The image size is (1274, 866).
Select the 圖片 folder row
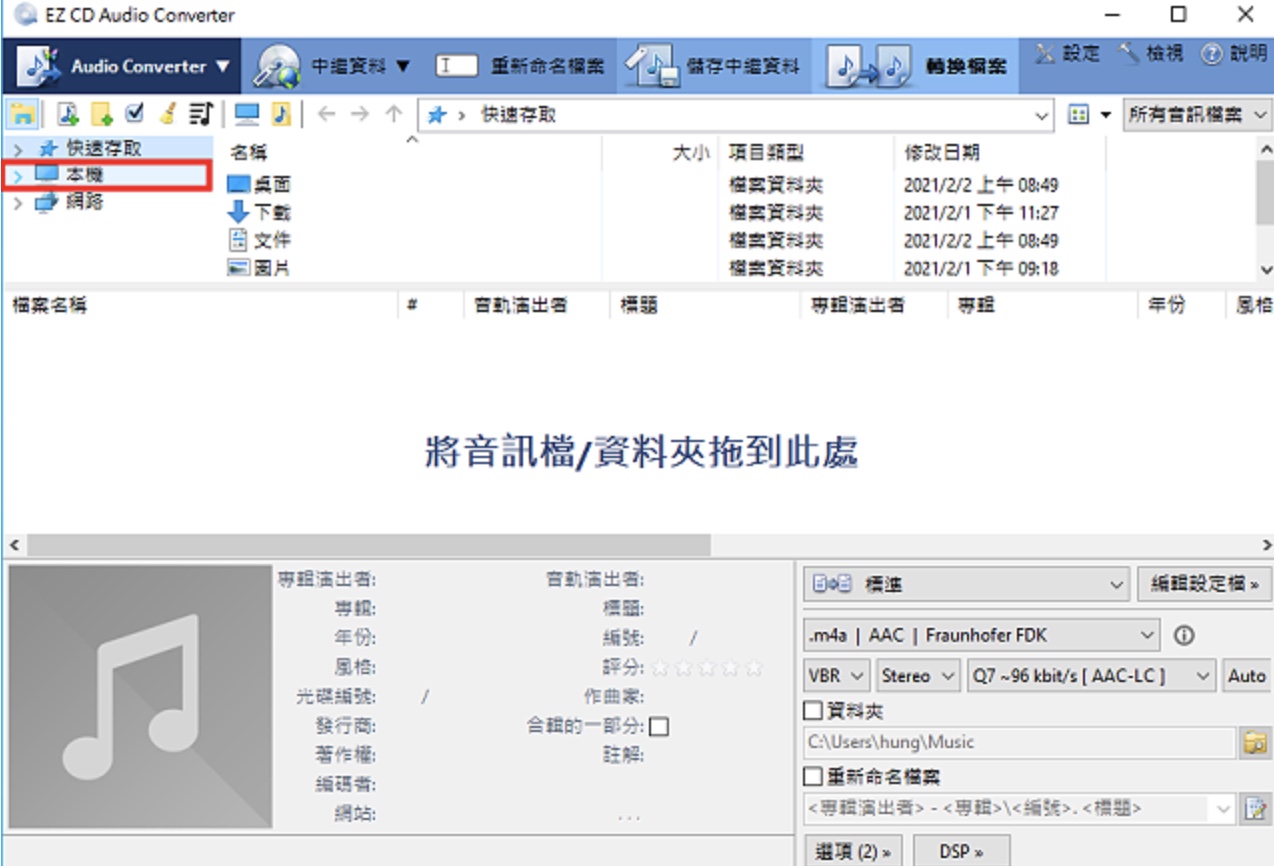(x=260, y=268)
